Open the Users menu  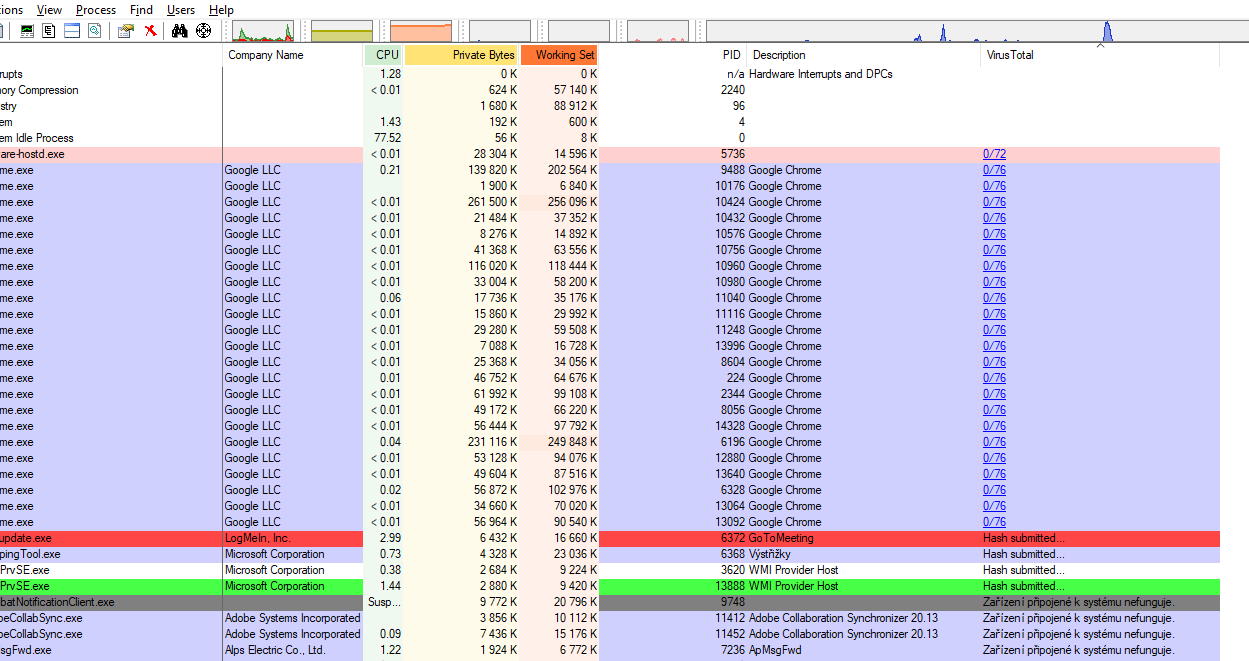(x=181, y=10)
